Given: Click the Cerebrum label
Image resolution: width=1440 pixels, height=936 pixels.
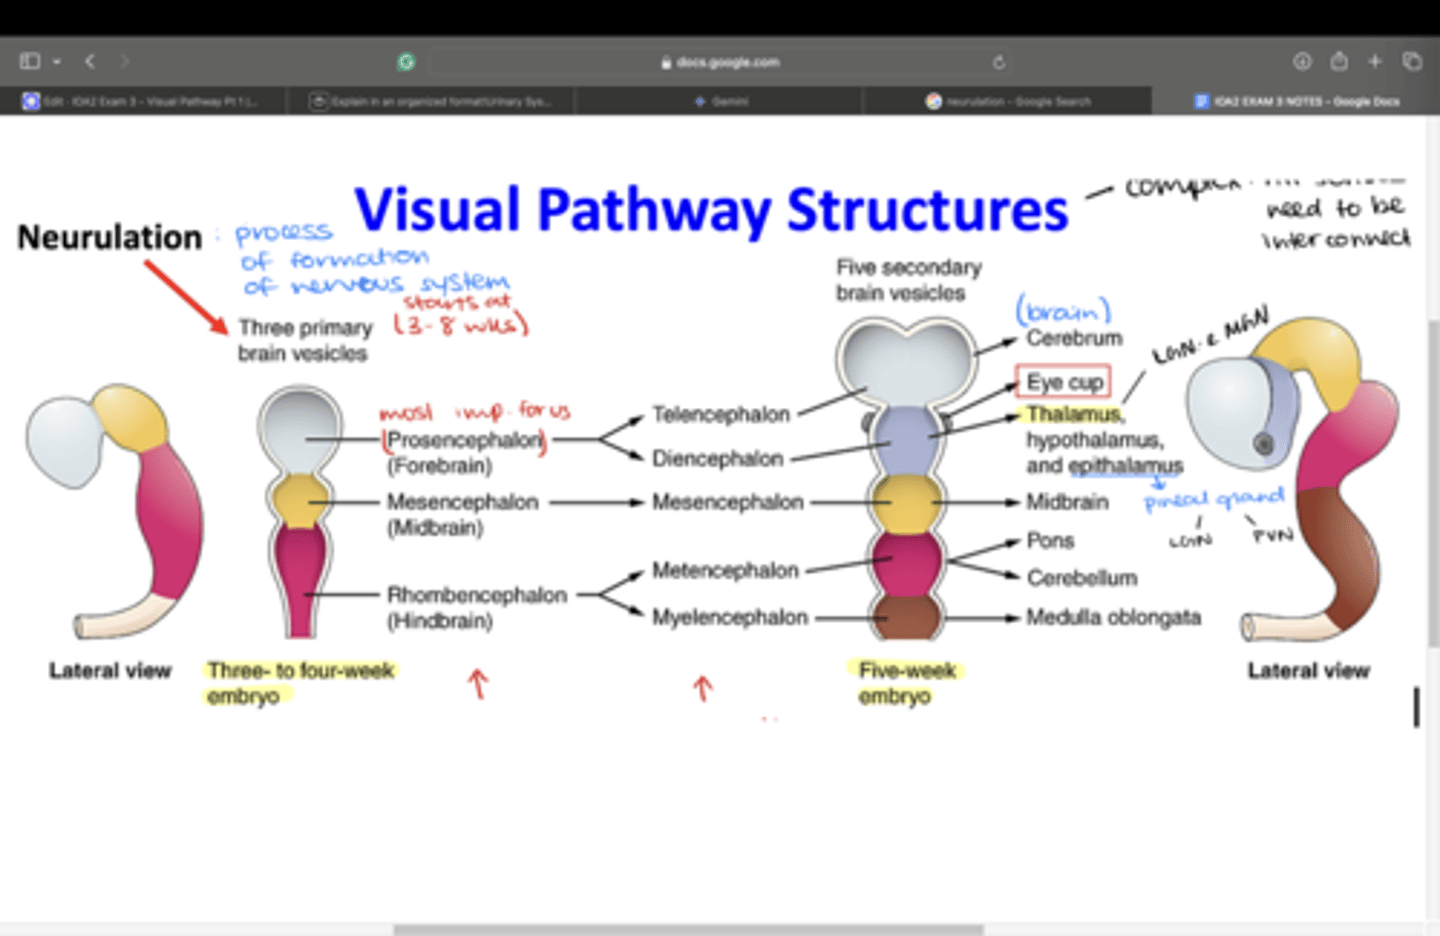Looking at the screenshot, I should 1074,338.
